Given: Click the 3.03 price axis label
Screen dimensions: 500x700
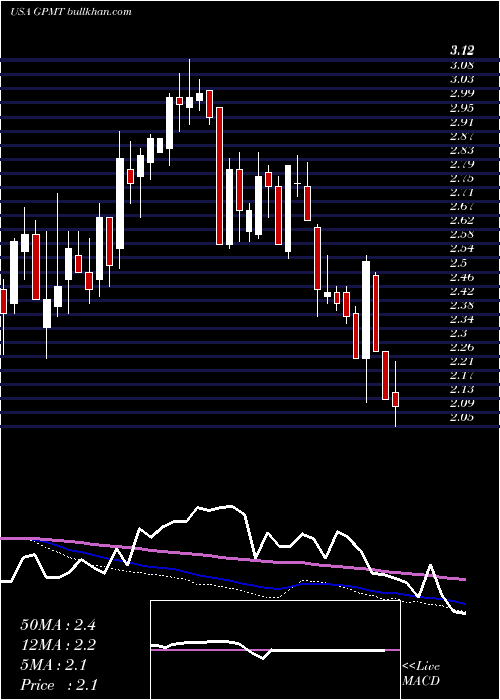Looking at the screenshot, I should click(x=462, y=79).
